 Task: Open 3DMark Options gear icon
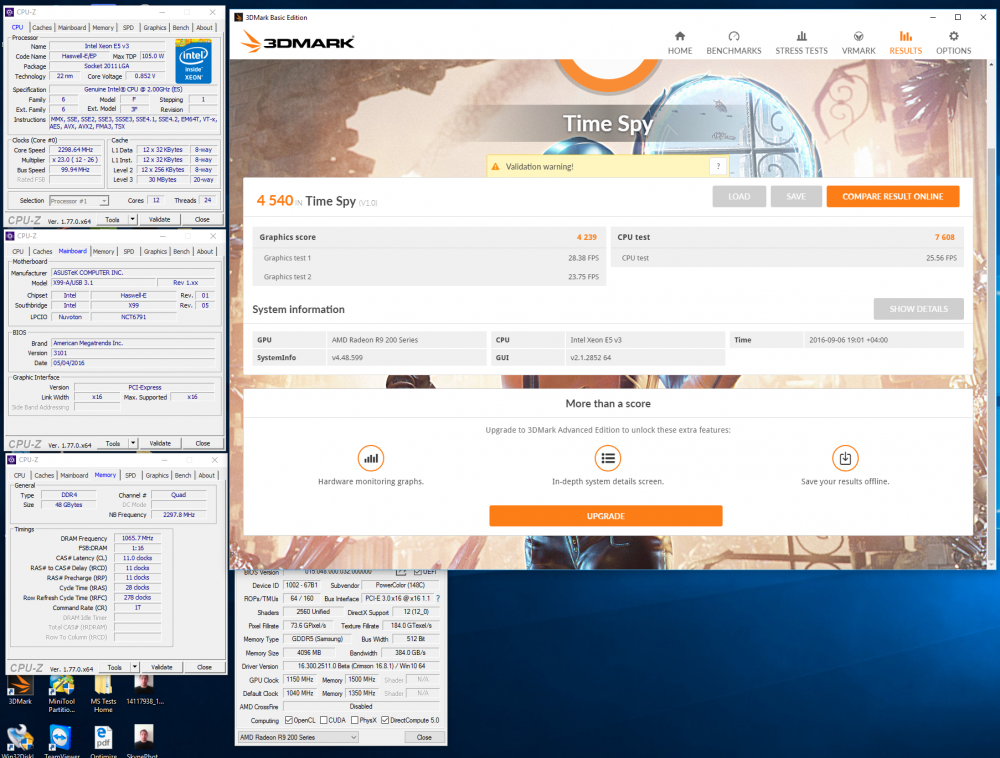(x=953, y=36)
